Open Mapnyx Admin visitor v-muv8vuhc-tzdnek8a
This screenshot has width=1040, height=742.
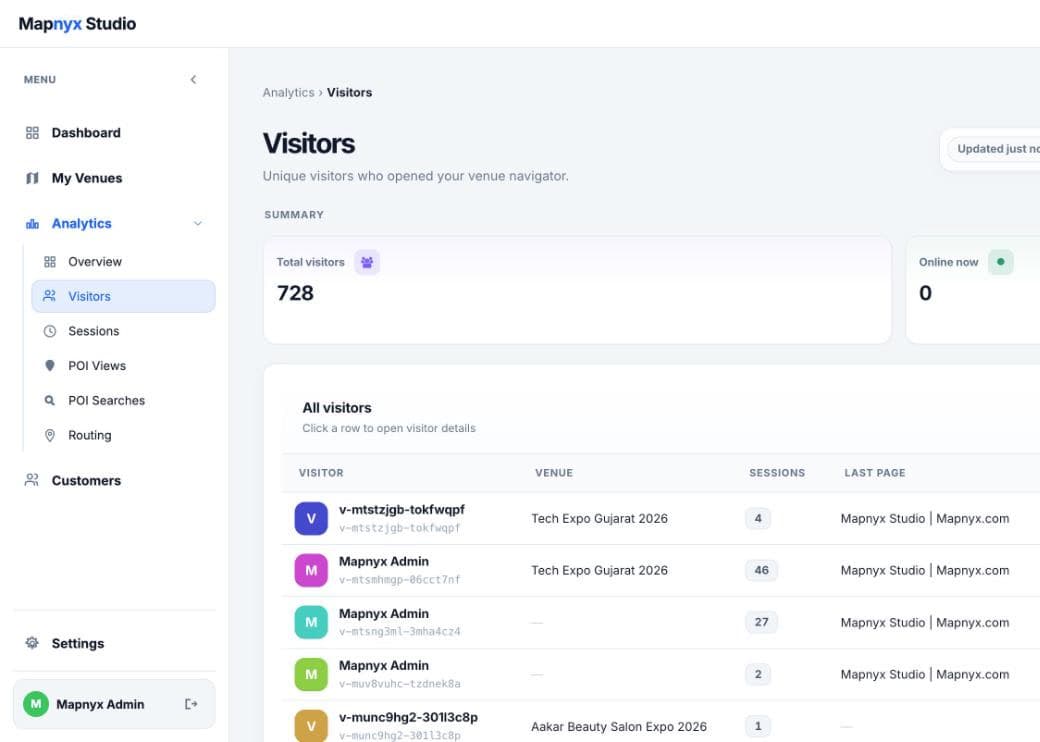click(661, 674)
